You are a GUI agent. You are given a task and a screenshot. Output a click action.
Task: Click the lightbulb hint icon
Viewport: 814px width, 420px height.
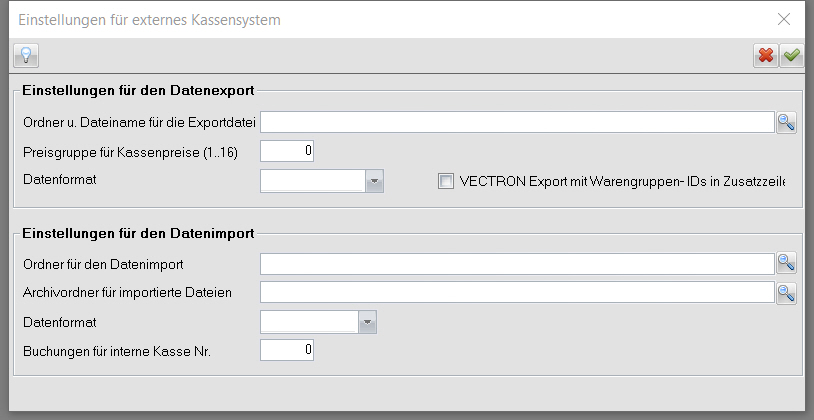(26, 56)
